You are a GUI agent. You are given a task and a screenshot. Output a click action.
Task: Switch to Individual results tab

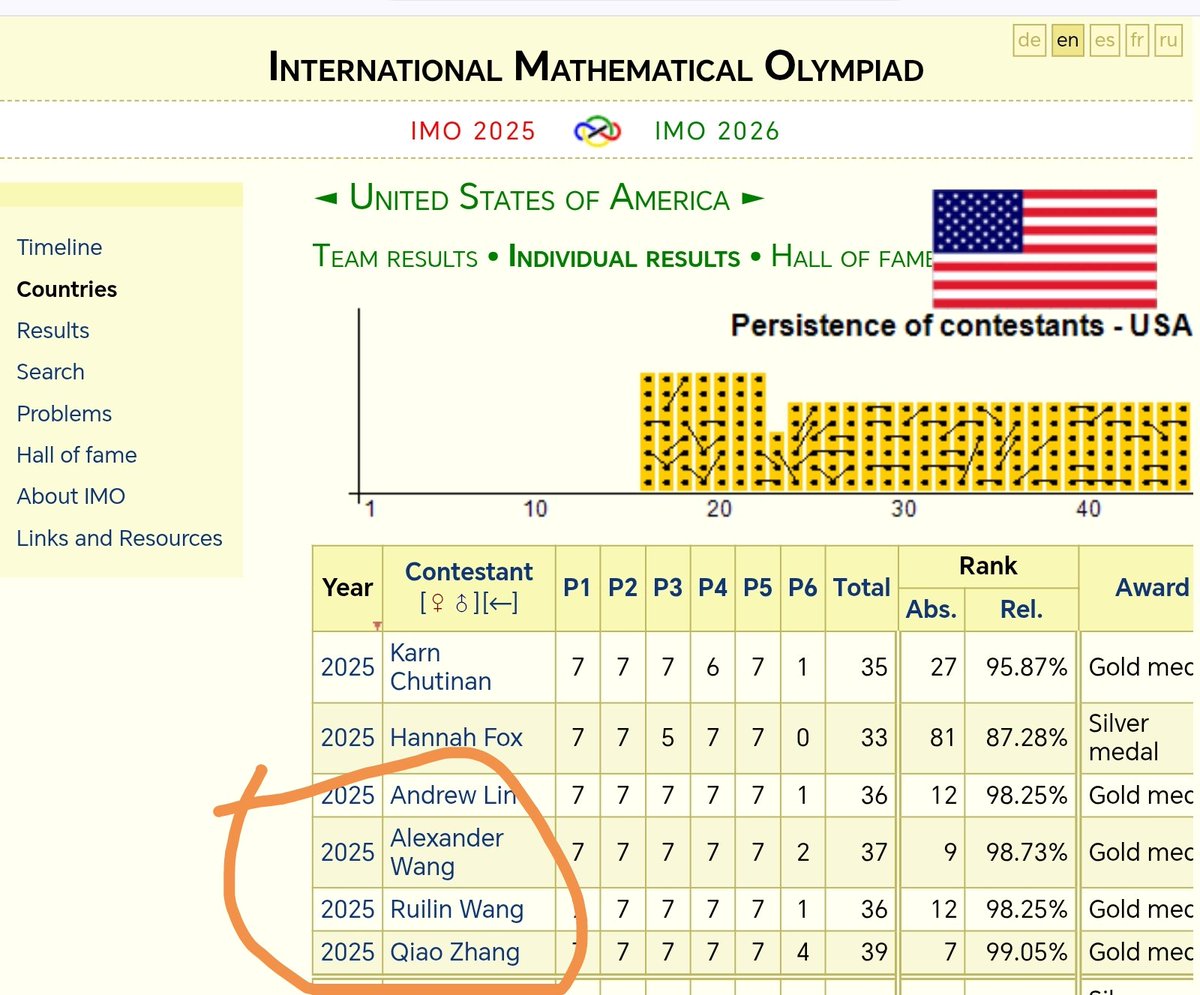tap(624, 257)
